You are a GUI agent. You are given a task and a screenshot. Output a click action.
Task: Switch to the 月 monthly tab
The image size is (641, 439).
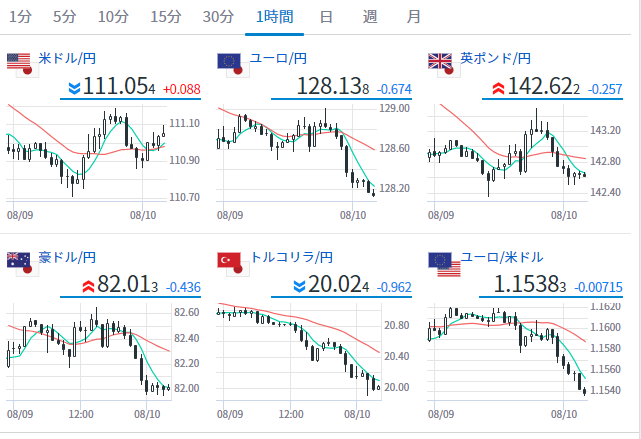[413, 17]
